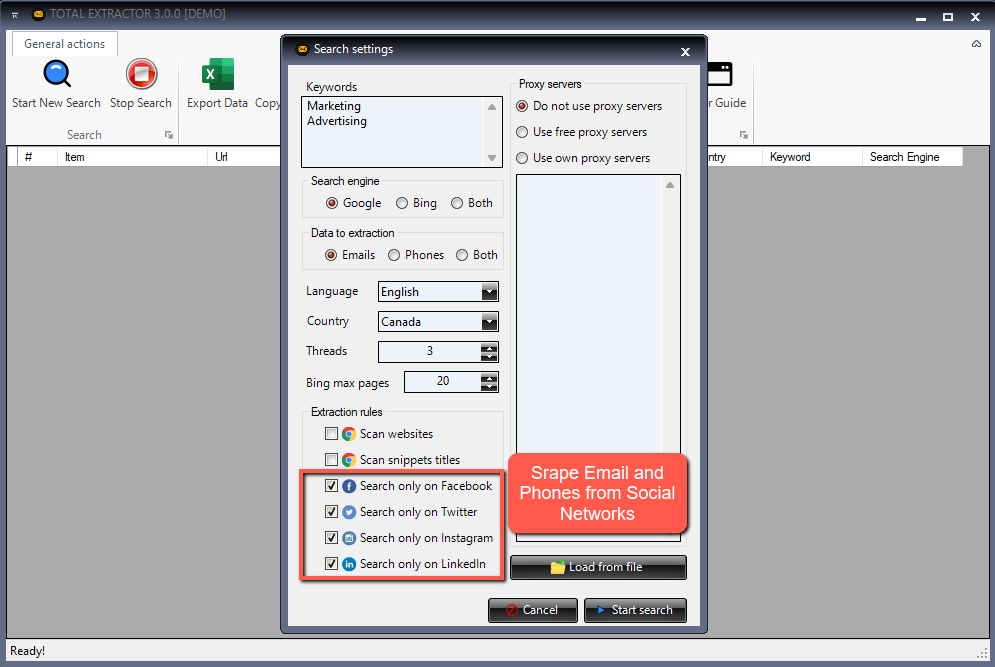Choose Phones as data to extract

[x=394, y=255]
